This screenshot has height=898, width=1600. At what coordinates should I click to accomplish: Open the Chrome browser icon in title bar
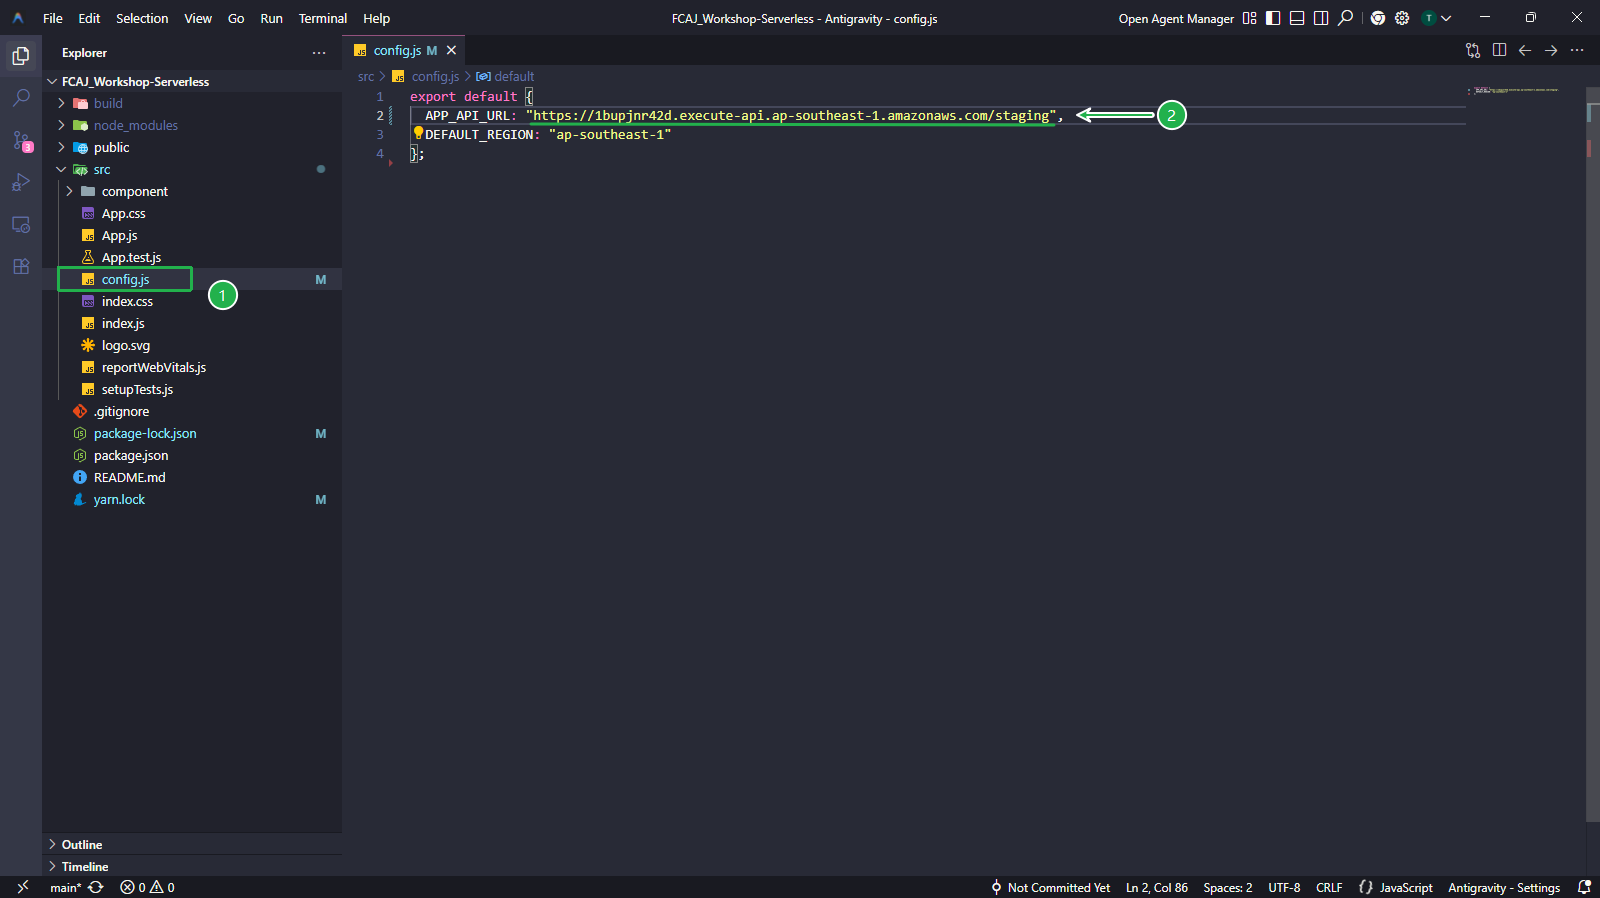pyautogui.click(x=1378, y=18)
